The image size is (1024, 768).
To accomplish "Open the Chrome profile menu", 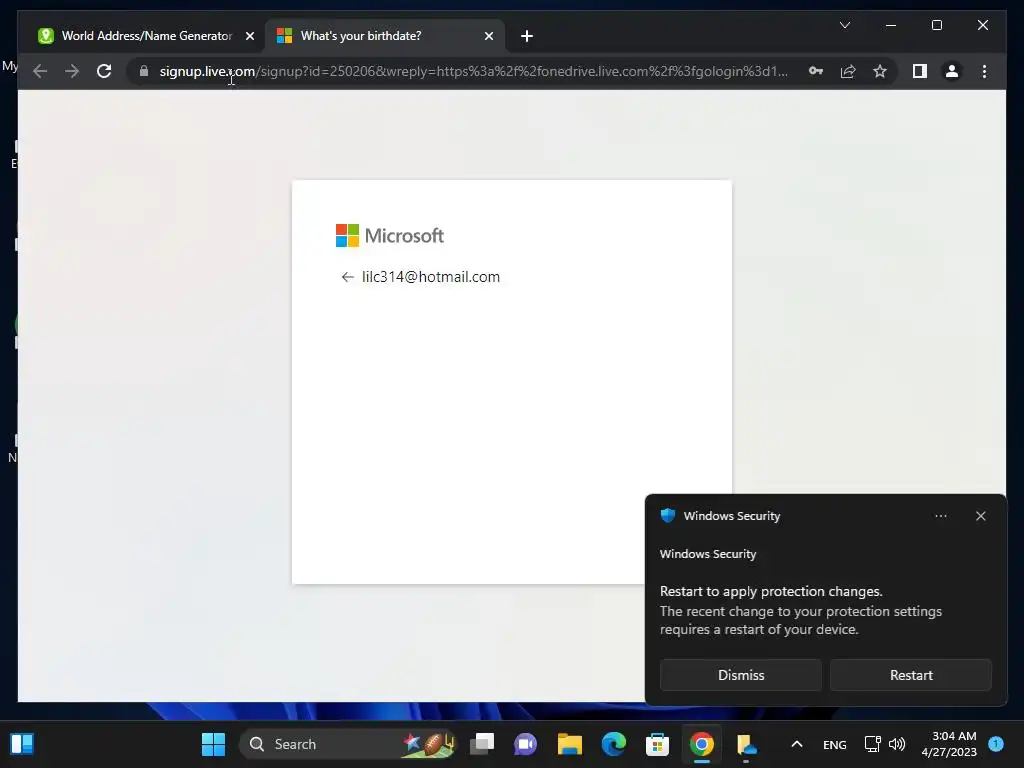I will coord(952,71).
